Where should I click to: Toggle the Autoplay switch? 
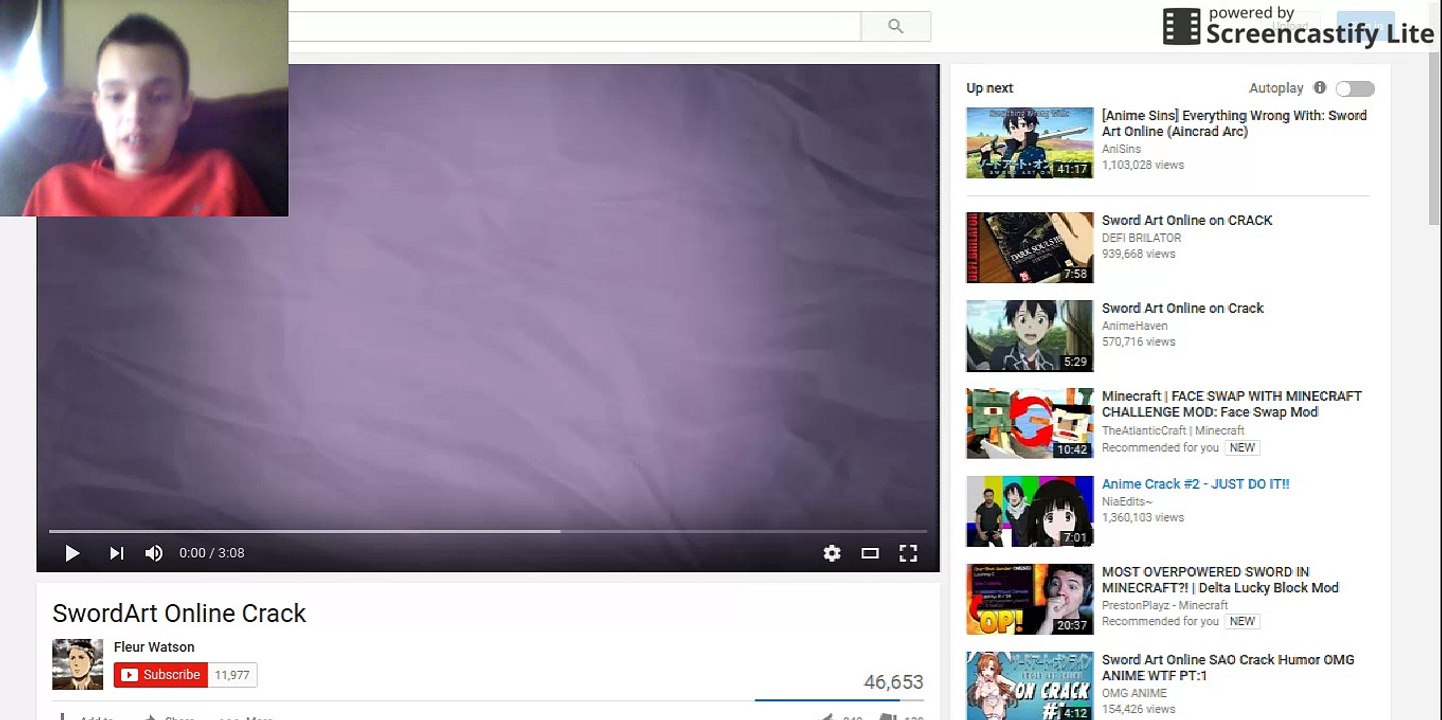pyautogui.click(x=1355, y=89)
